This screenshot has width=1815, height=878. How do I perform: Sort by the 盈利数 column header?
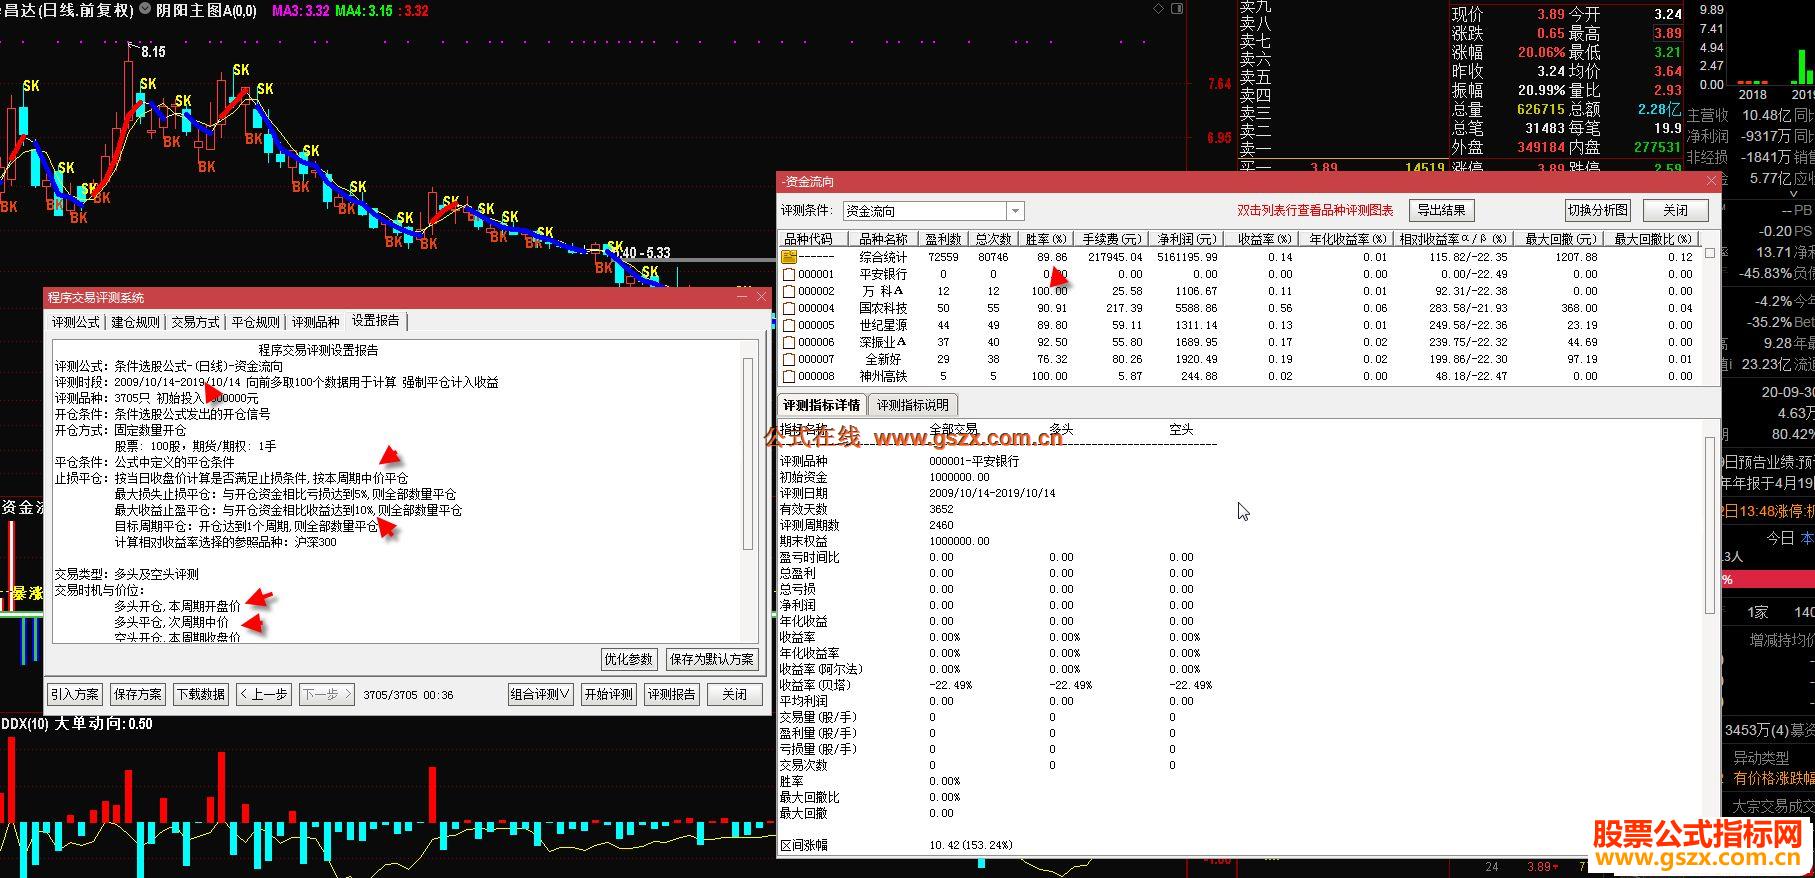(x=943, y=239)
